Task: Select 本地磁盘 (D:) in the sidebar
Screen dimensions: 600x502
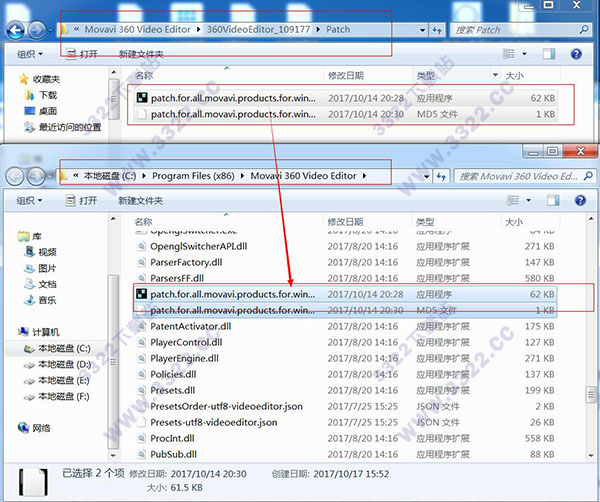Action: (57, 365)
